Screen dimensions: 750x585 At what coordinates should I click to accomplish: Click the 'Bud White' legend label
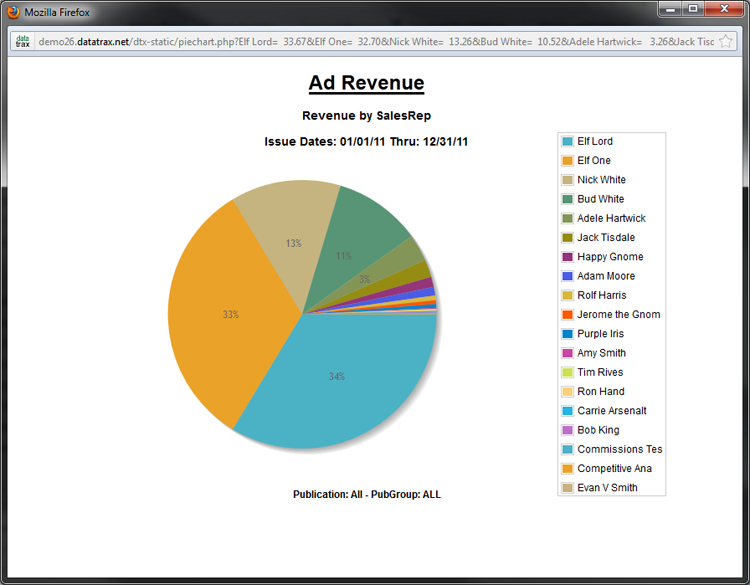[600, 199]
